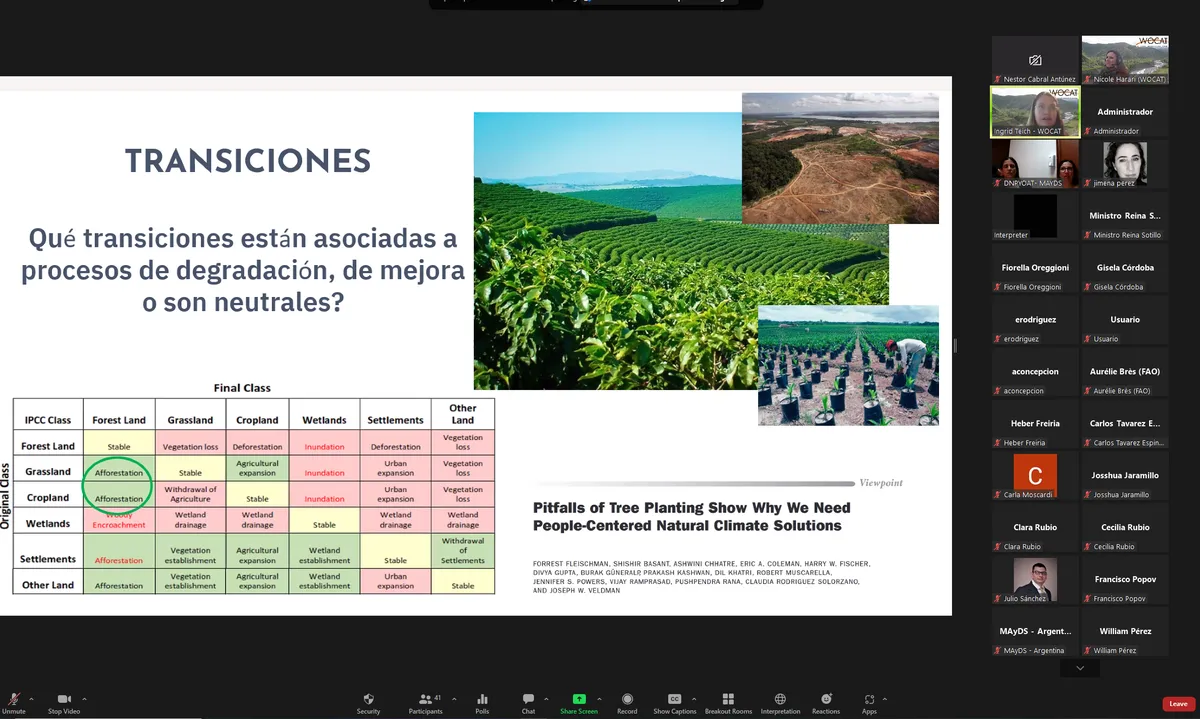Click the red Leave button
The width and height of the screenshot is (1200, 719).
[1178, 704]
